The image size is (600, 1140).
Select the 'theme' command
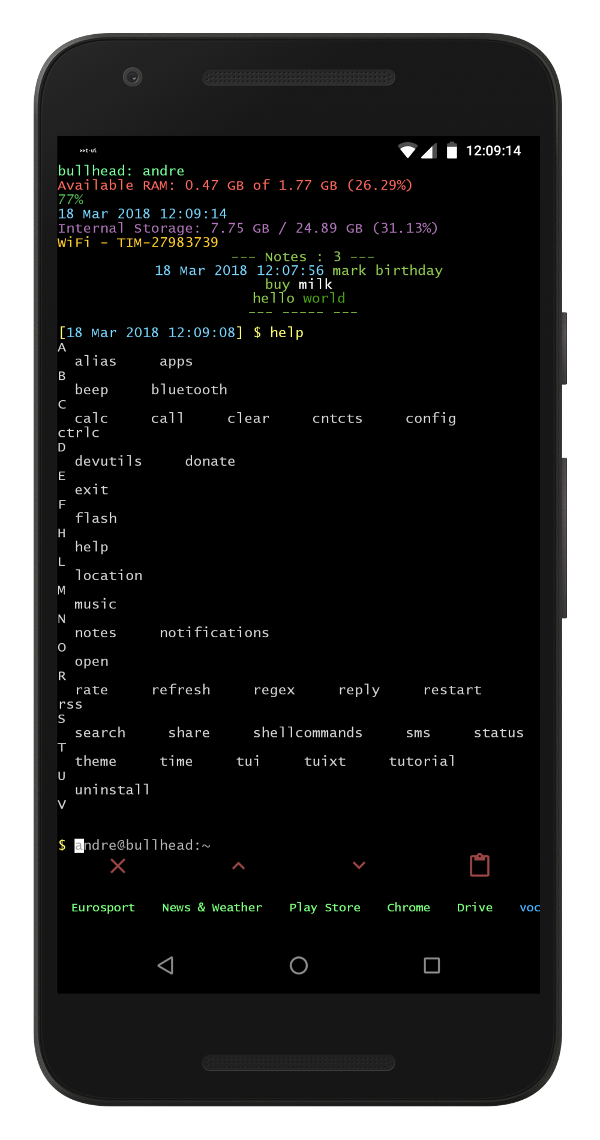tap(95, 761)
